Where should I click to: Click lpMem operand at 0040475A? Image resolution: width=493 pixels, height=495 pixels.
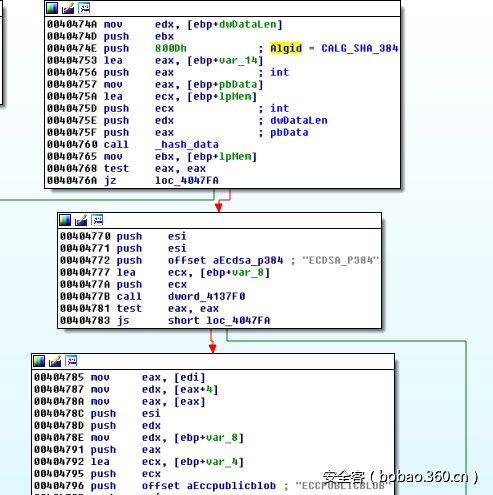pyautogui.click(x=235, y=96)
